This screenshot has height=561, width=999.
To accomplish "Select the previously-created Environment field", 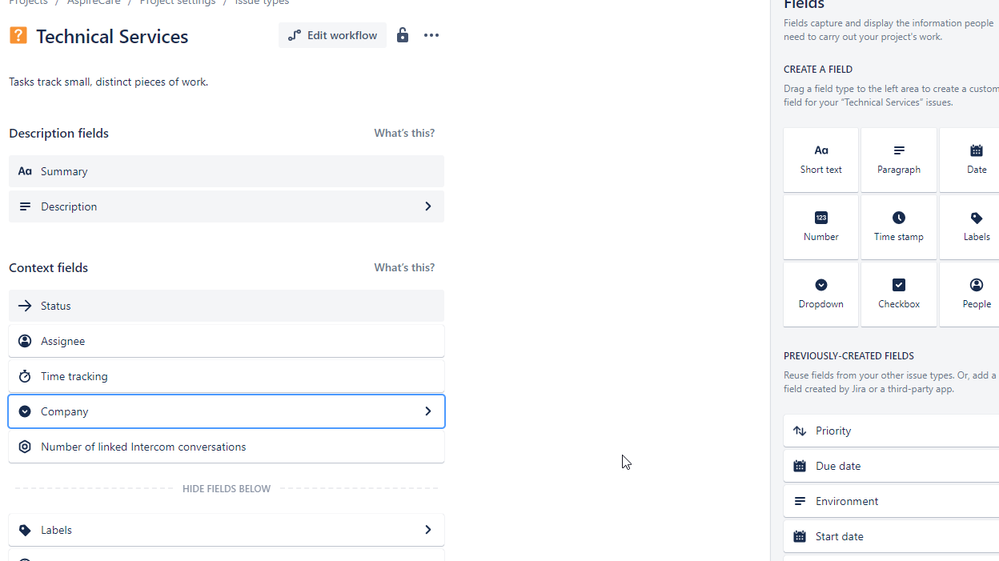I will (891, 501).
